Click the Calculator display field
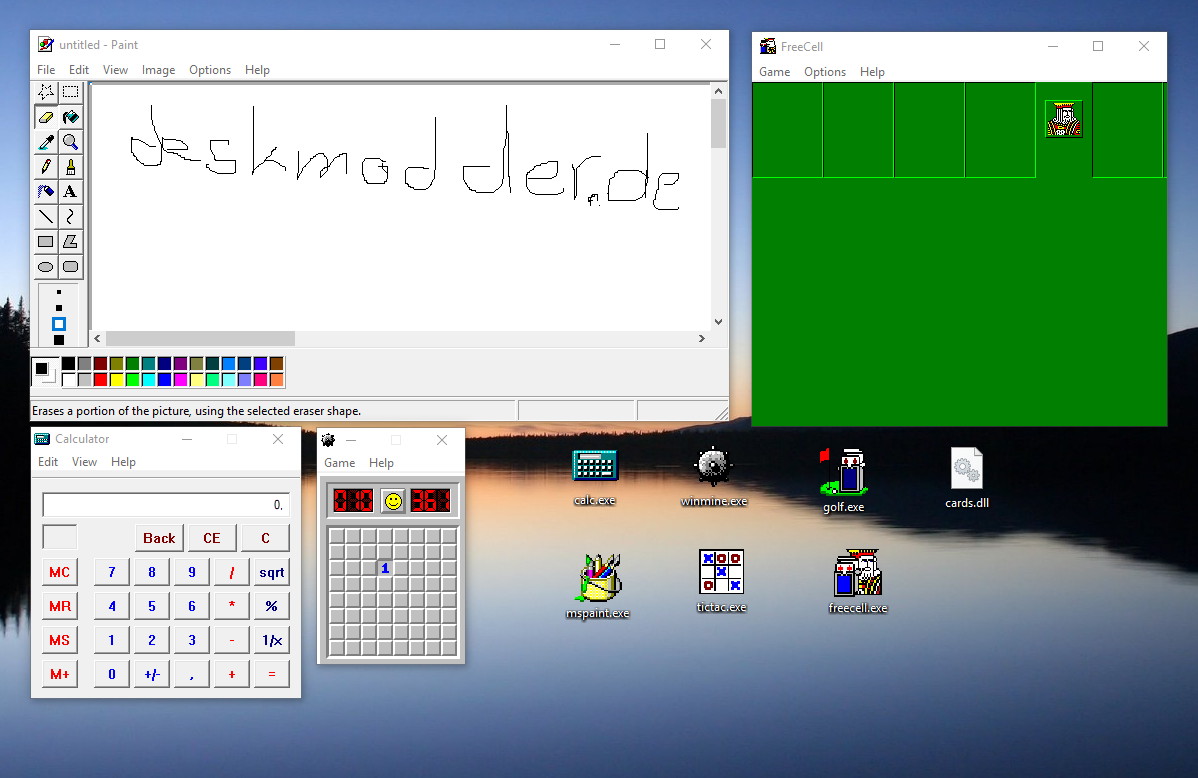This screenshot has width=1198, height=778. (x=166, y=505)
